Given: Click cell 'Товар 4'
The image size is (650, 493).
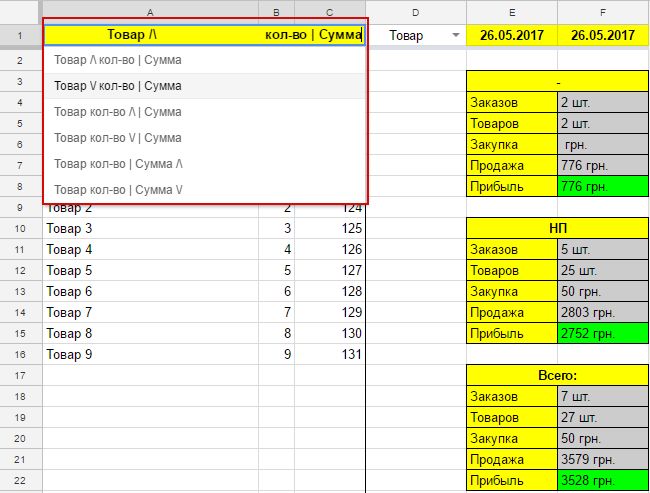Looking at the screenshot, I should click(150, 250).
